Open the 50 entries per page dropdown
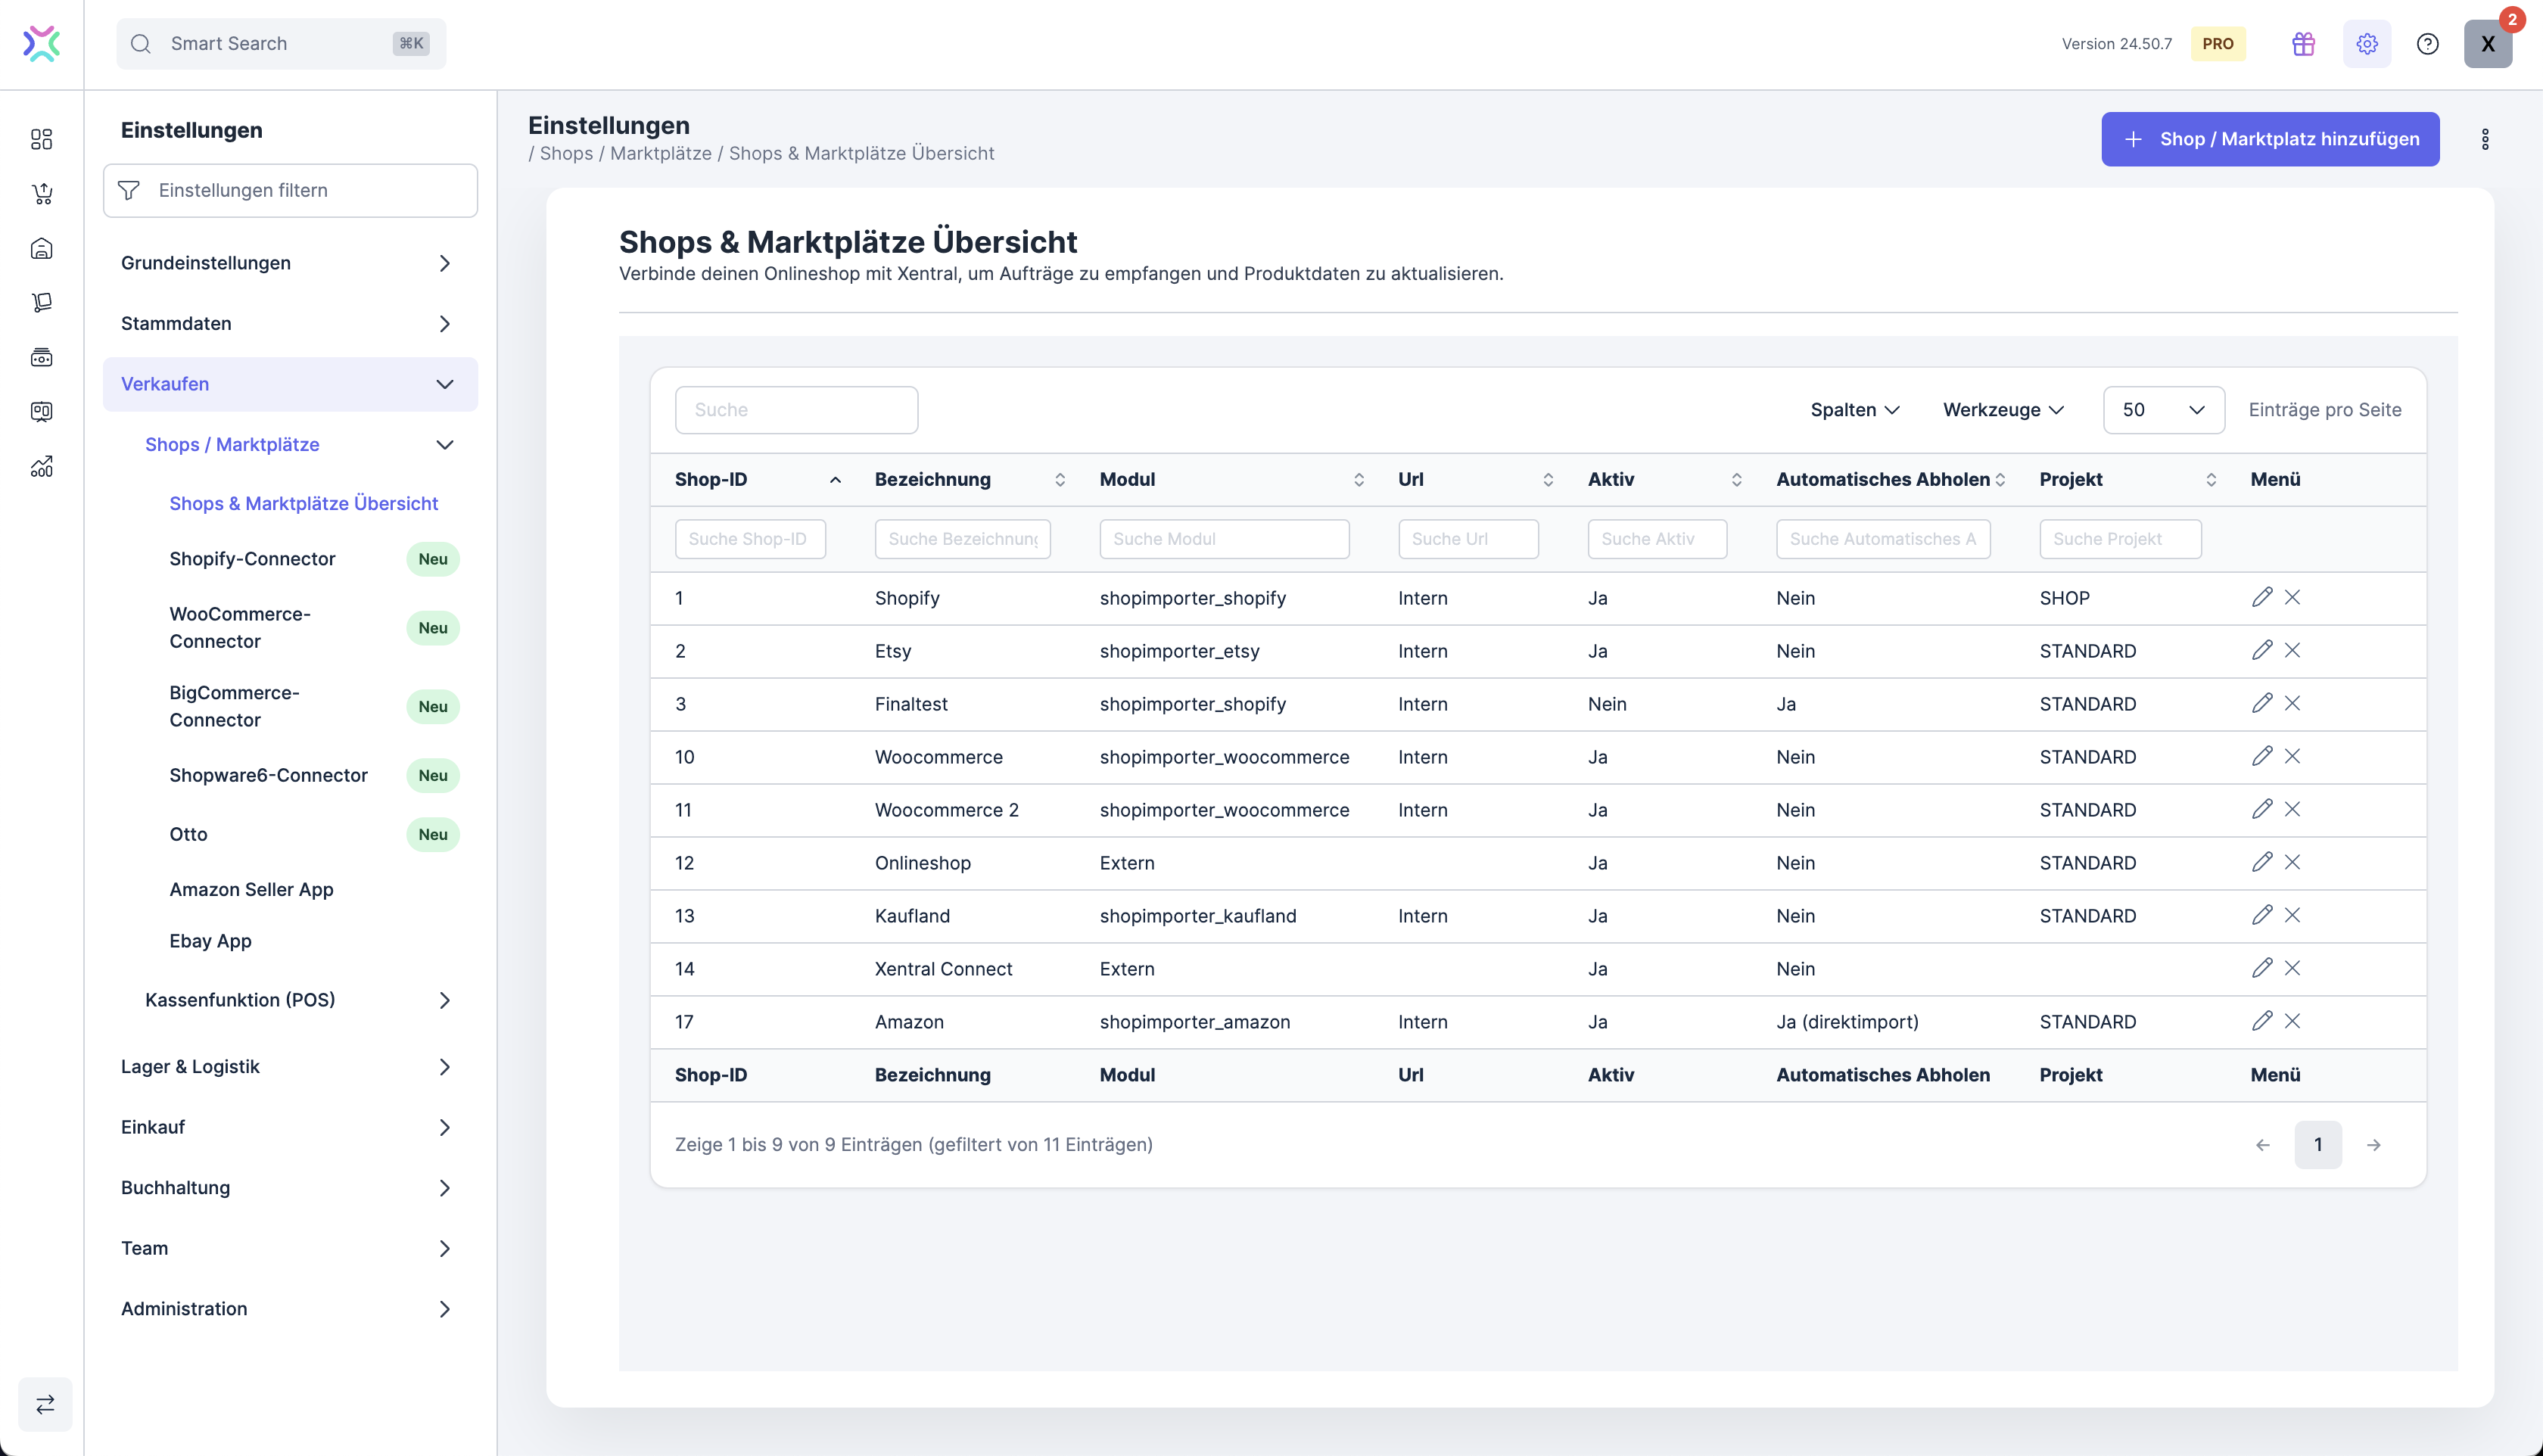This screenshot has width=2543, height=1456. [2163, 410]
